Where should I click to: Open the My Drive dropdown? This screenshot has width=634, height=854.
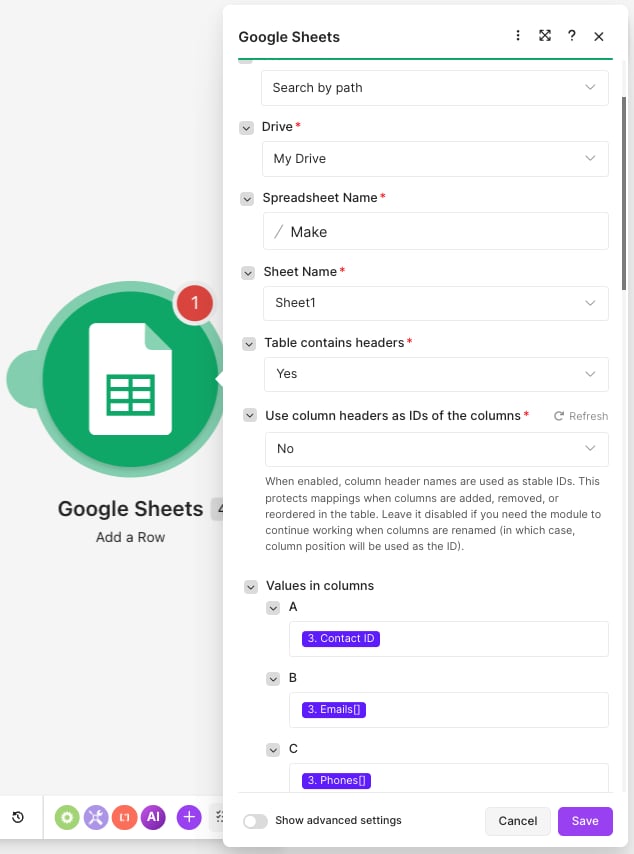435,158
